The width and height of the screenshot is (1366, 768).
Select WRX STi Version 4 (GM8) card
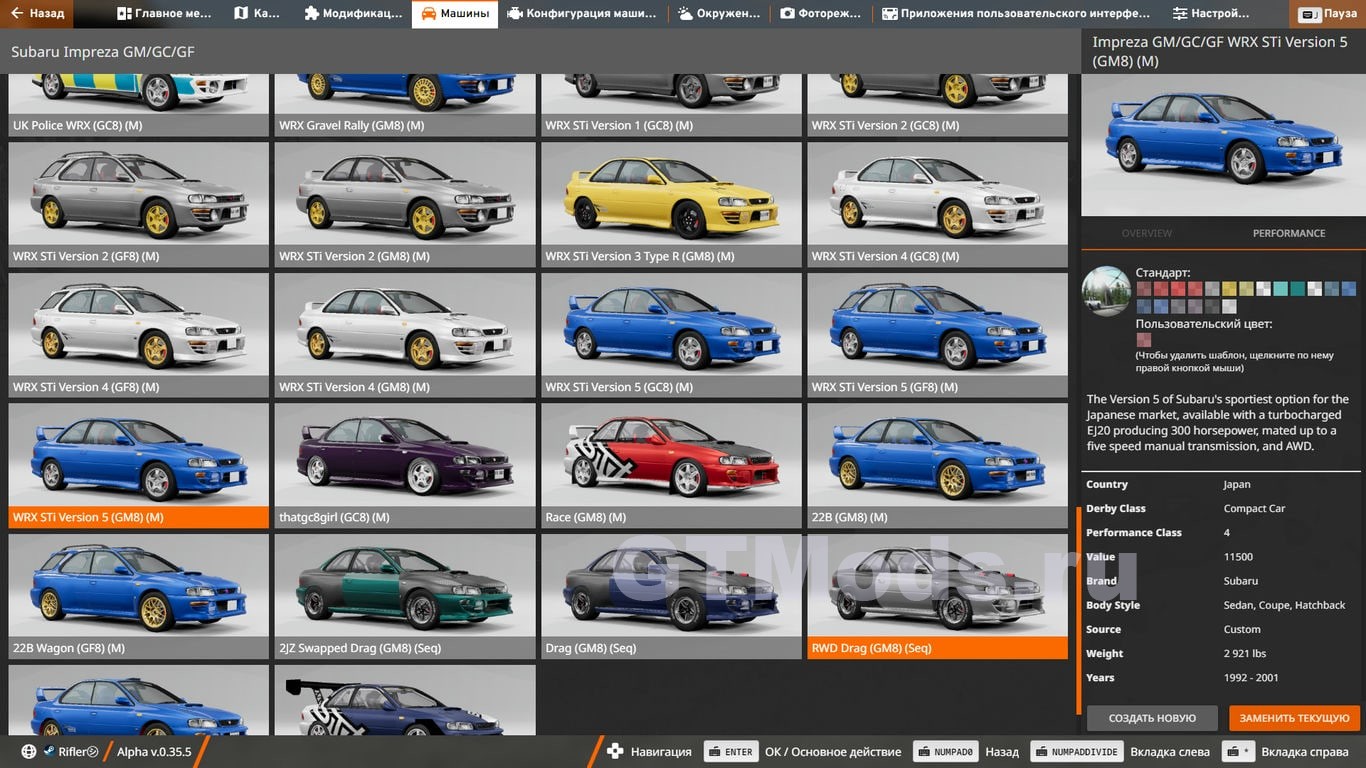(x=405, y=335)
